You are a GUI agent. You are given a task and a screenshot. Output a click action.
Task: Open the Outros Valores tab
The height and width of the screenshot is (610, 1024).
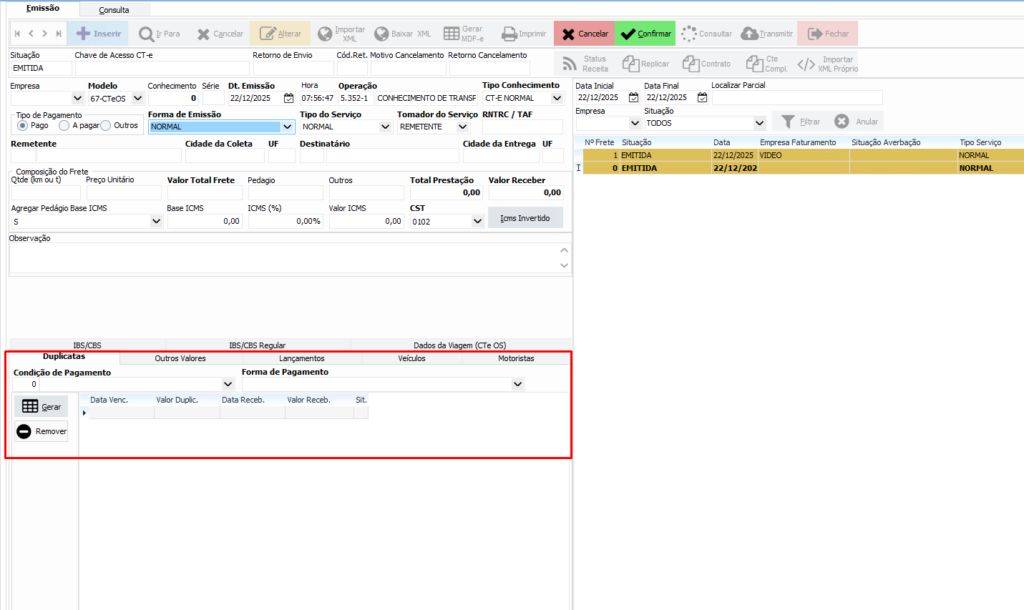coord(180,358)
